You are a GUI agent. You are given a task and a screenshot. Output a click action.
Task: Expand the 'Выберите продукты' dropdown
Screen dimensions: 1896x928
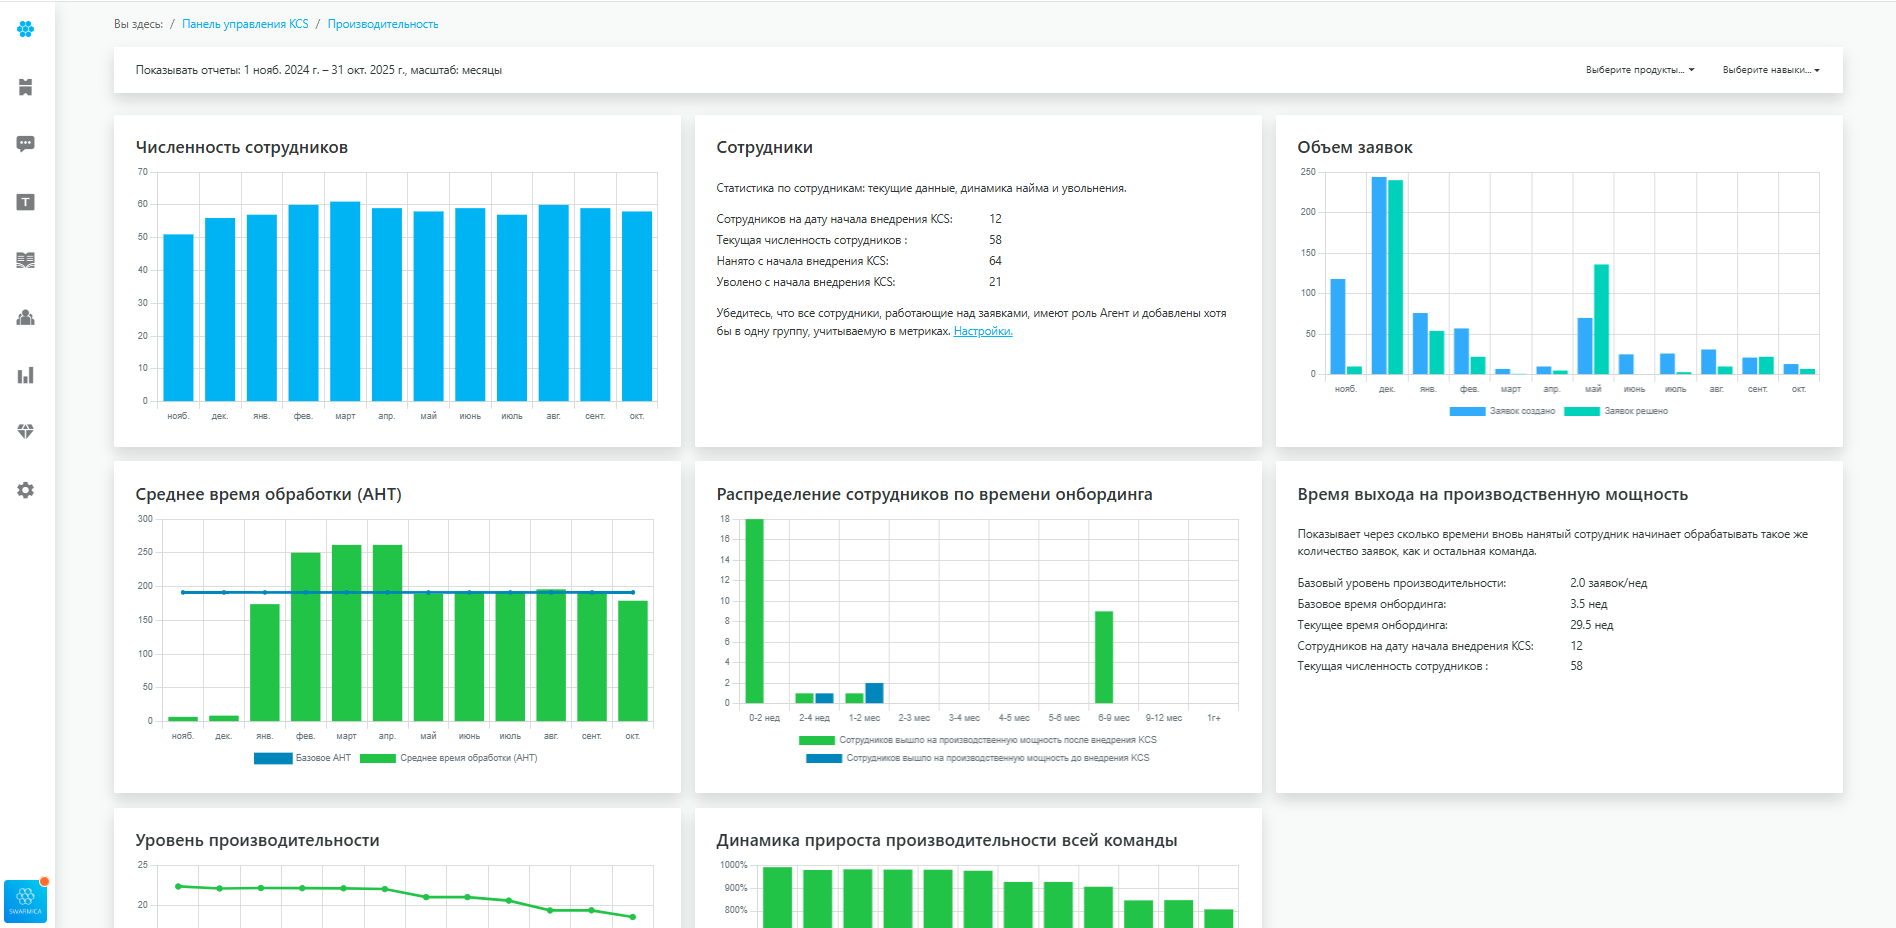(1639, 70)
